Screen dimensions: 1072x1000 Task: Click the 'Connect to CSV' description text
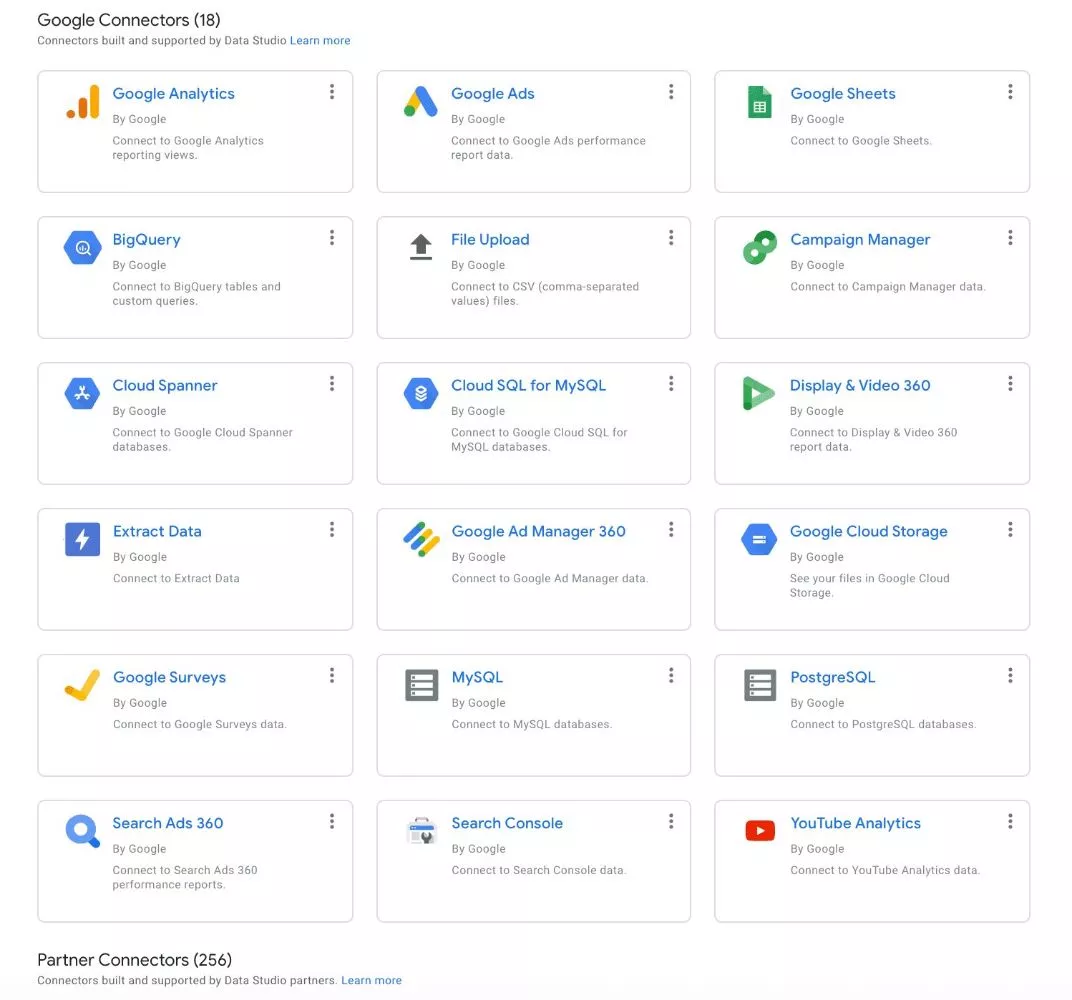pyautogui.click(x=545, y=294)
